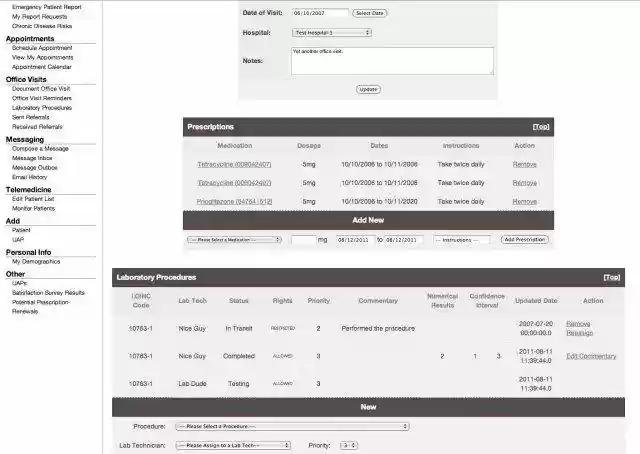640x454 pixels.
Task: Open My Report Requests
Action: (x=40, y=17)
